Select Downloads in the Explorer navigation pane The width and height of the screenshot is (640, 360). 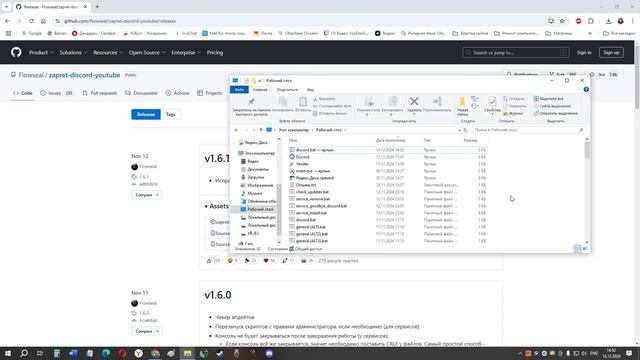click(x=256, y=177)
